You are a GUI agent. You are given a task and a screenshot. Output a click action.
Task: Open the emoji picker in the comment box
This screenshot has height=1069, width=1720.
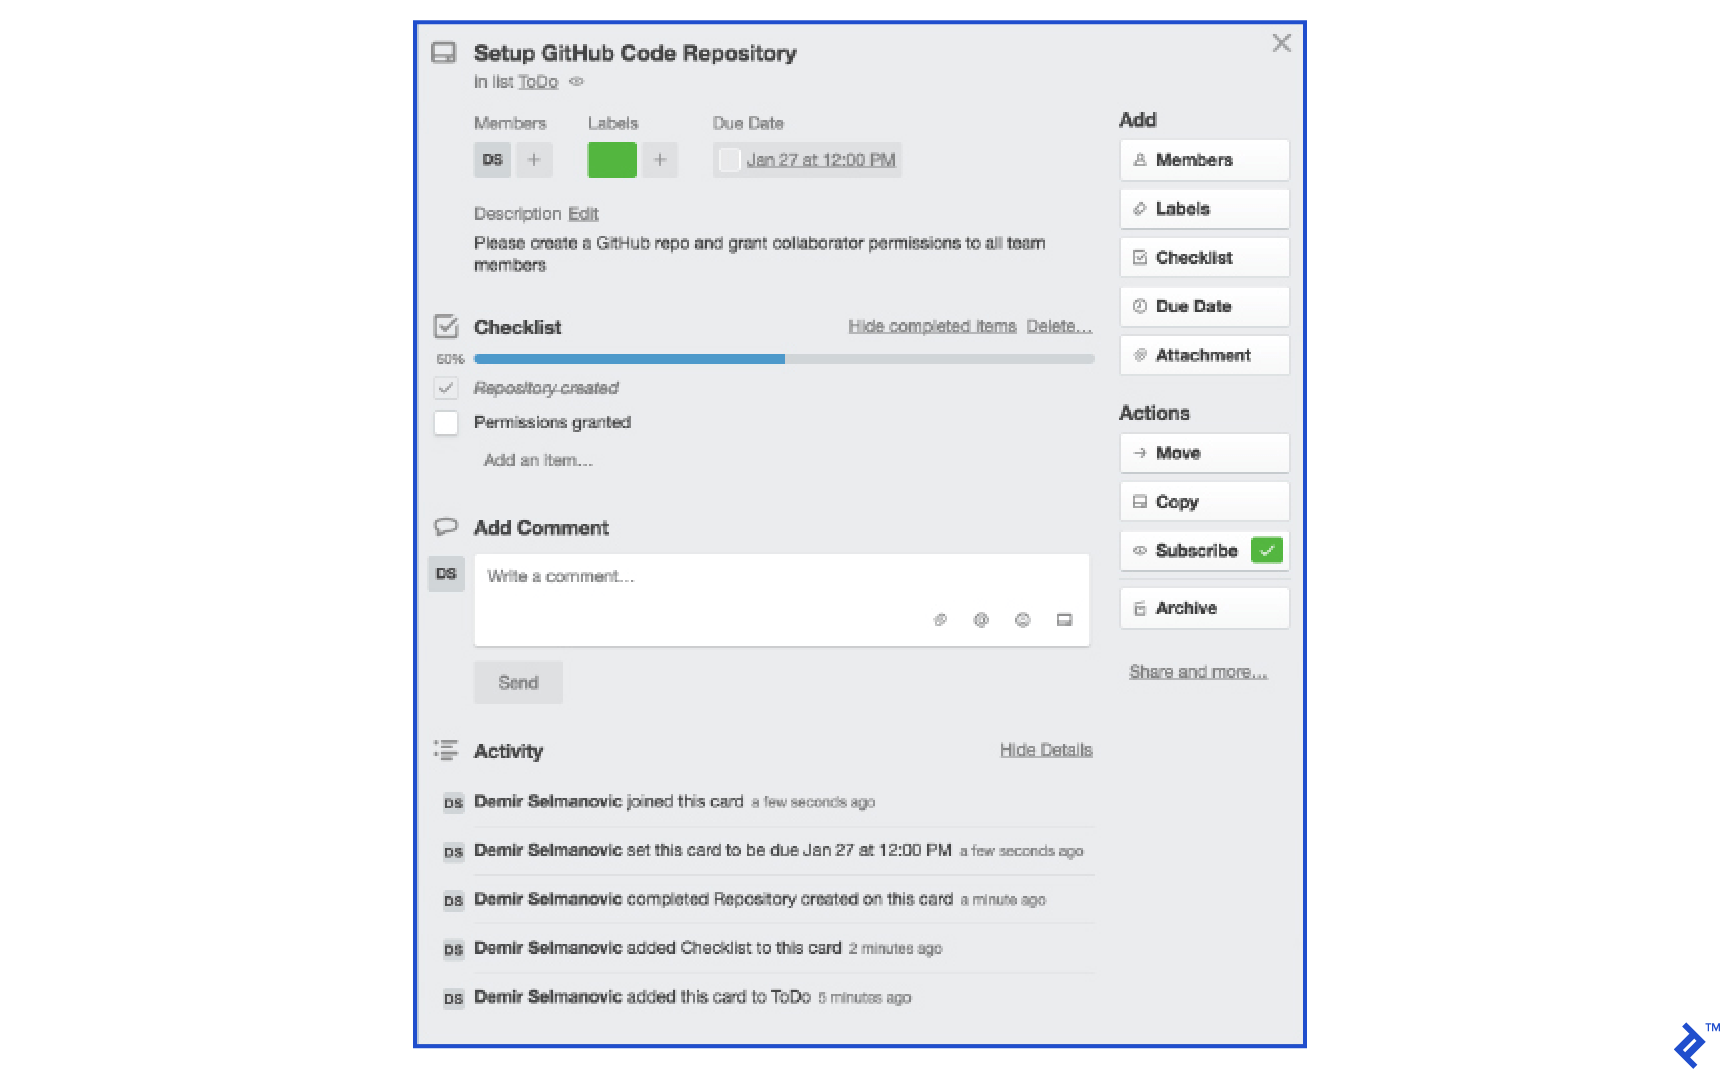coord(1022,620)
